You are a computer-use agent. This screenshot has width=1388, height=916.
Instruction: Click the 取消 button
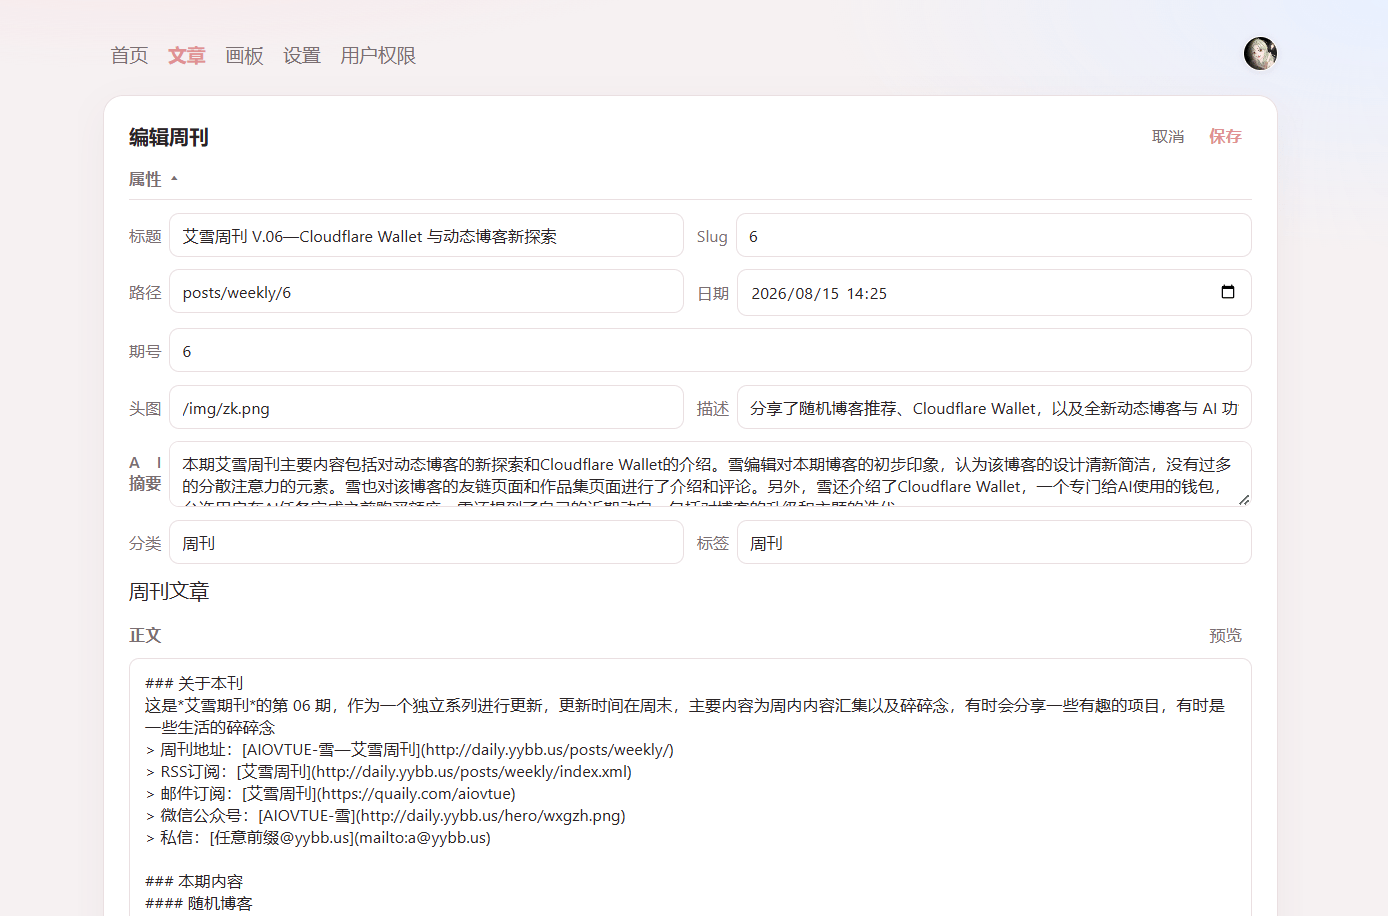(x=1168, y=137)
